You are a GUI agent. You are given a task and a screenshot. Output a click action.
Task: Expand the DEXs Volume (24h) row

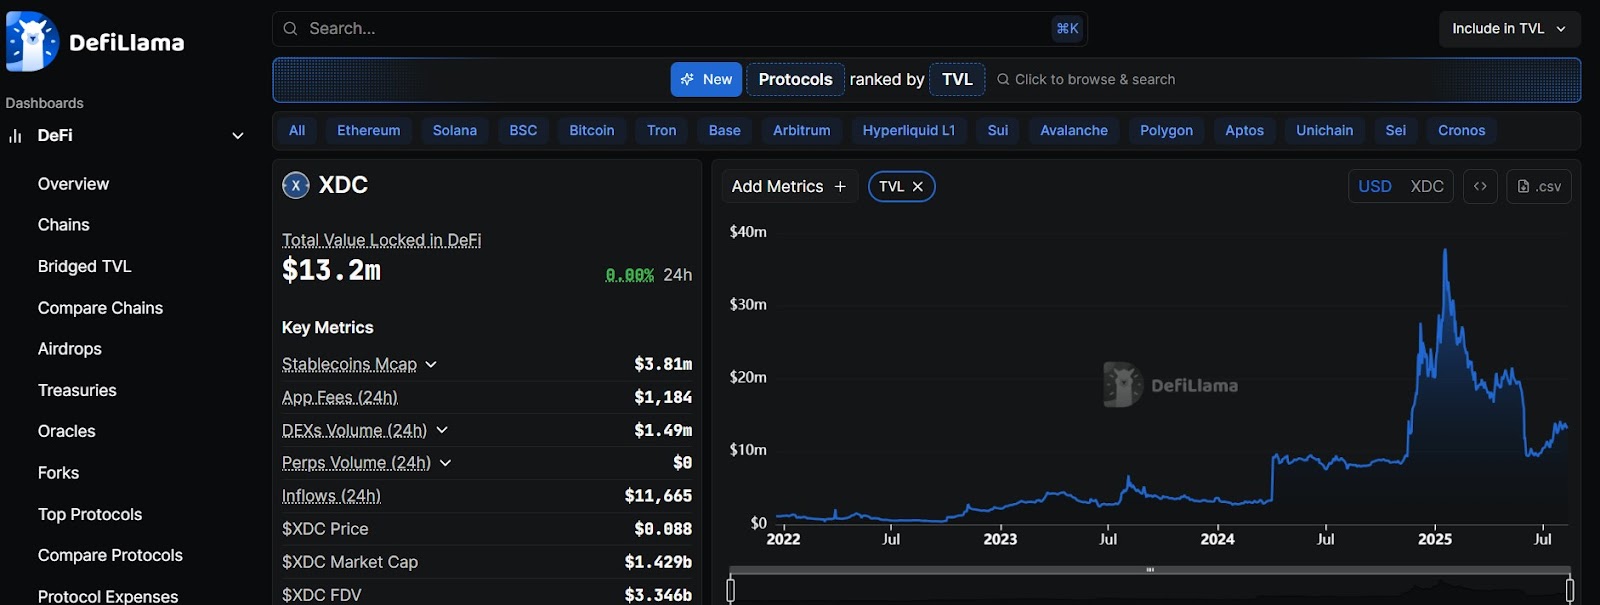(442, 430)
